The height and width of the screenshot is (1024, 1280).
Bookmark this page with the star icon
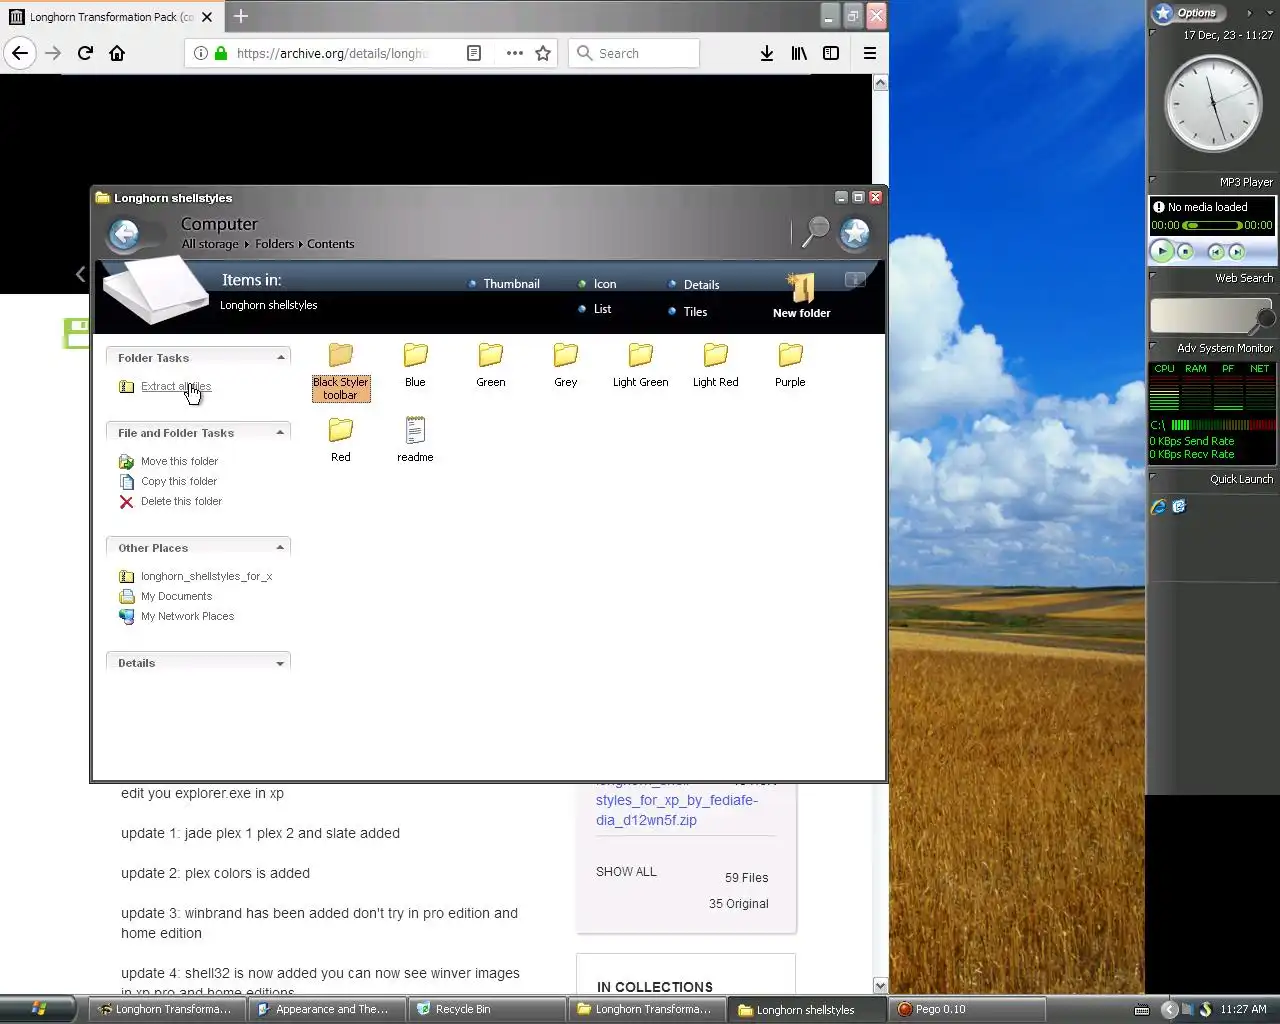click(x=543, y=53)
